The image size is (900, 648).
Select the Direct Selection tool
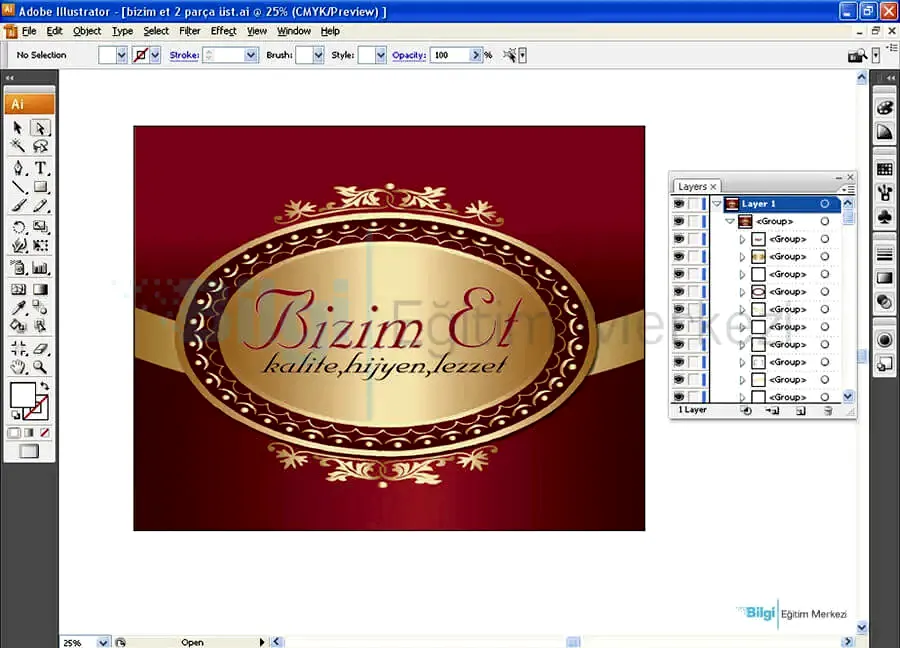pyautogui.click(x=41, y=128)
